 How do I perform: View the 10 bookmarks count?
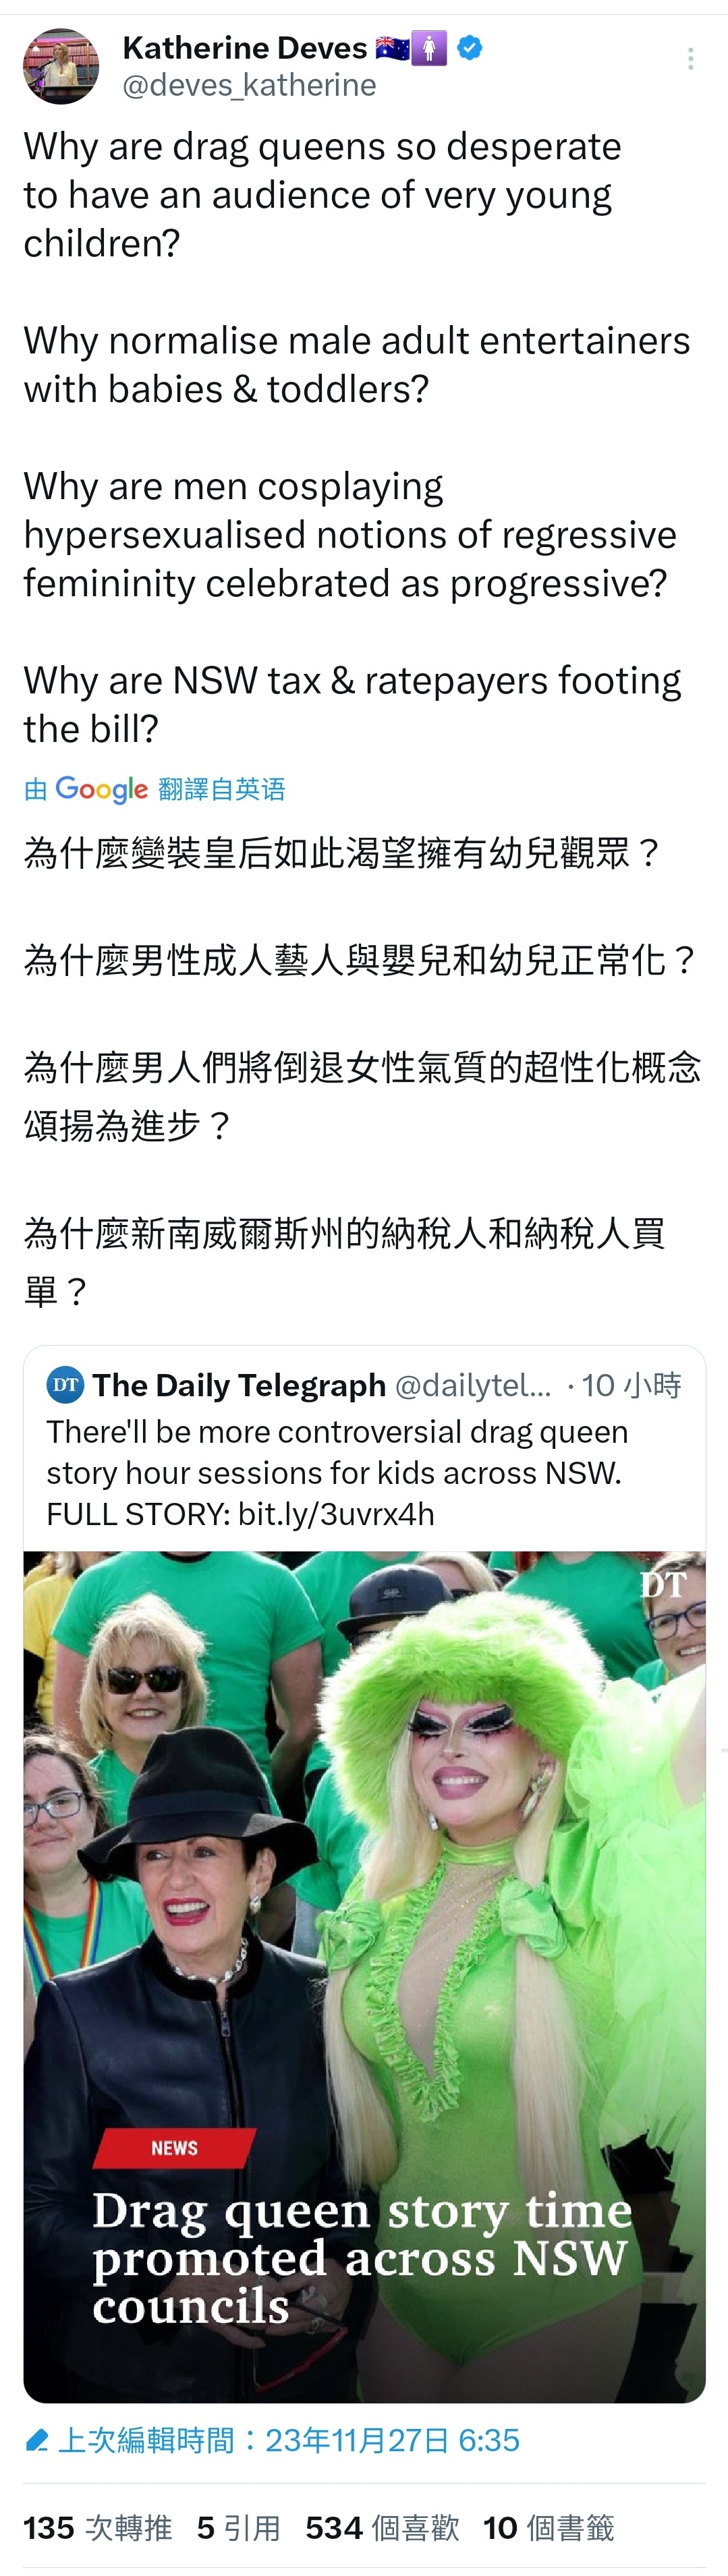[x=549, y=2528]
